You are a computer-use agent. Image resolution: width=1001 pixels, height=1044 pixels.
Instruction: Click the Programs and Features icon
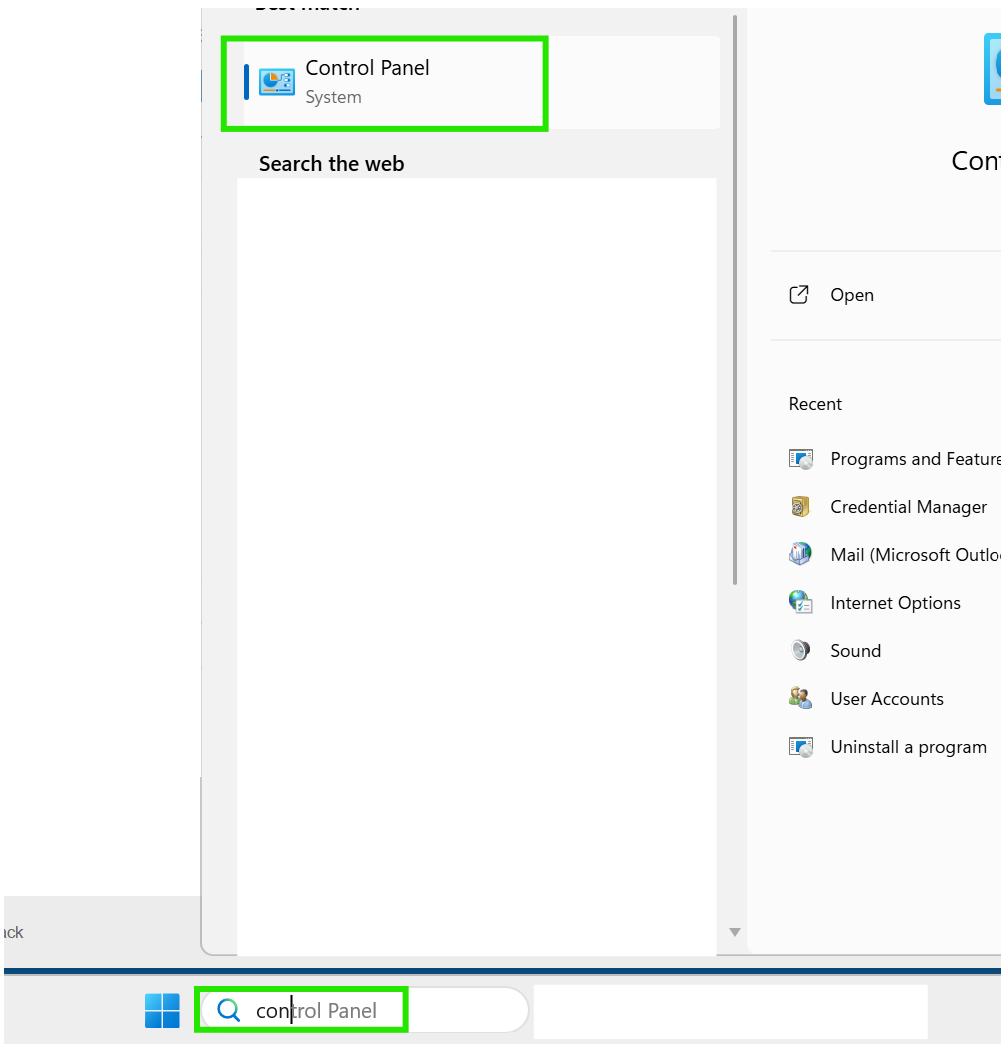801,459
